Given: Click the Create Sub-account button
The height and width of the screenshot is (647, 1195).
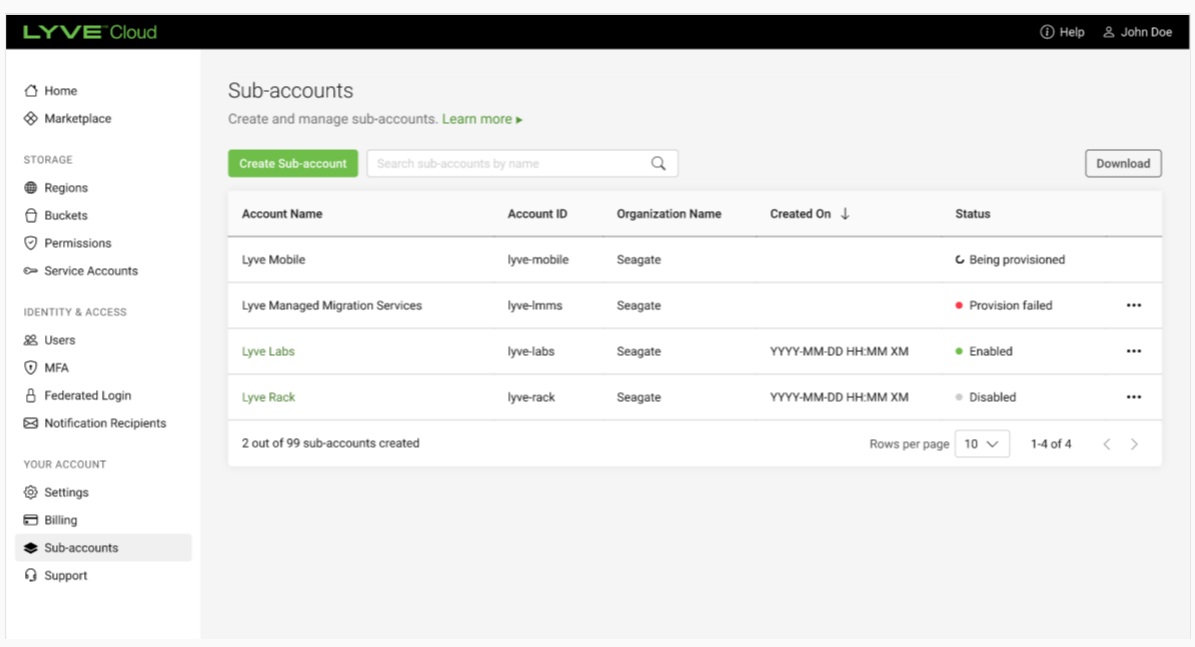Looking at the screenshot, I should [x=292, y=164].
